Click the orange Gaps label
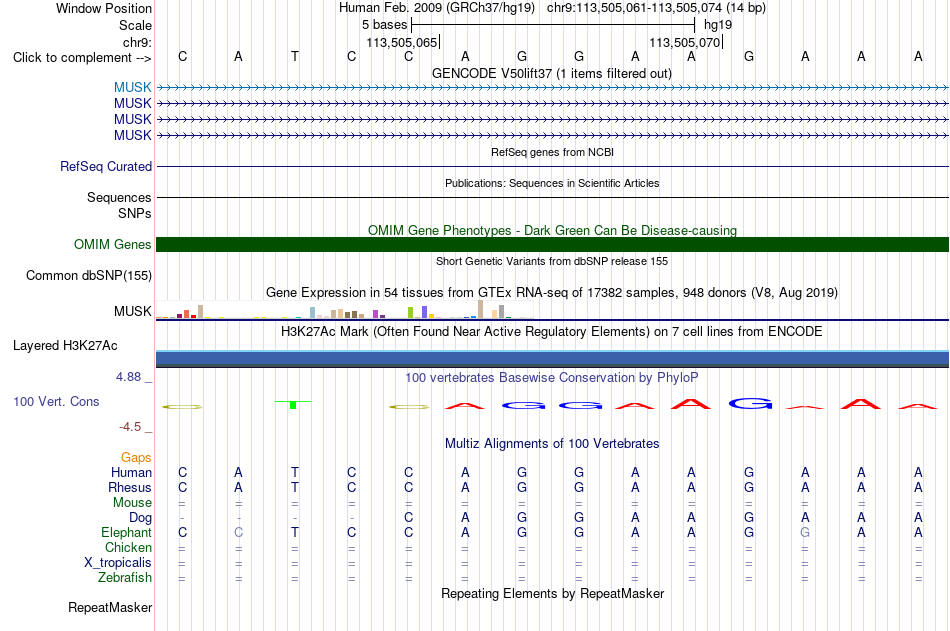 click(136, 458)
